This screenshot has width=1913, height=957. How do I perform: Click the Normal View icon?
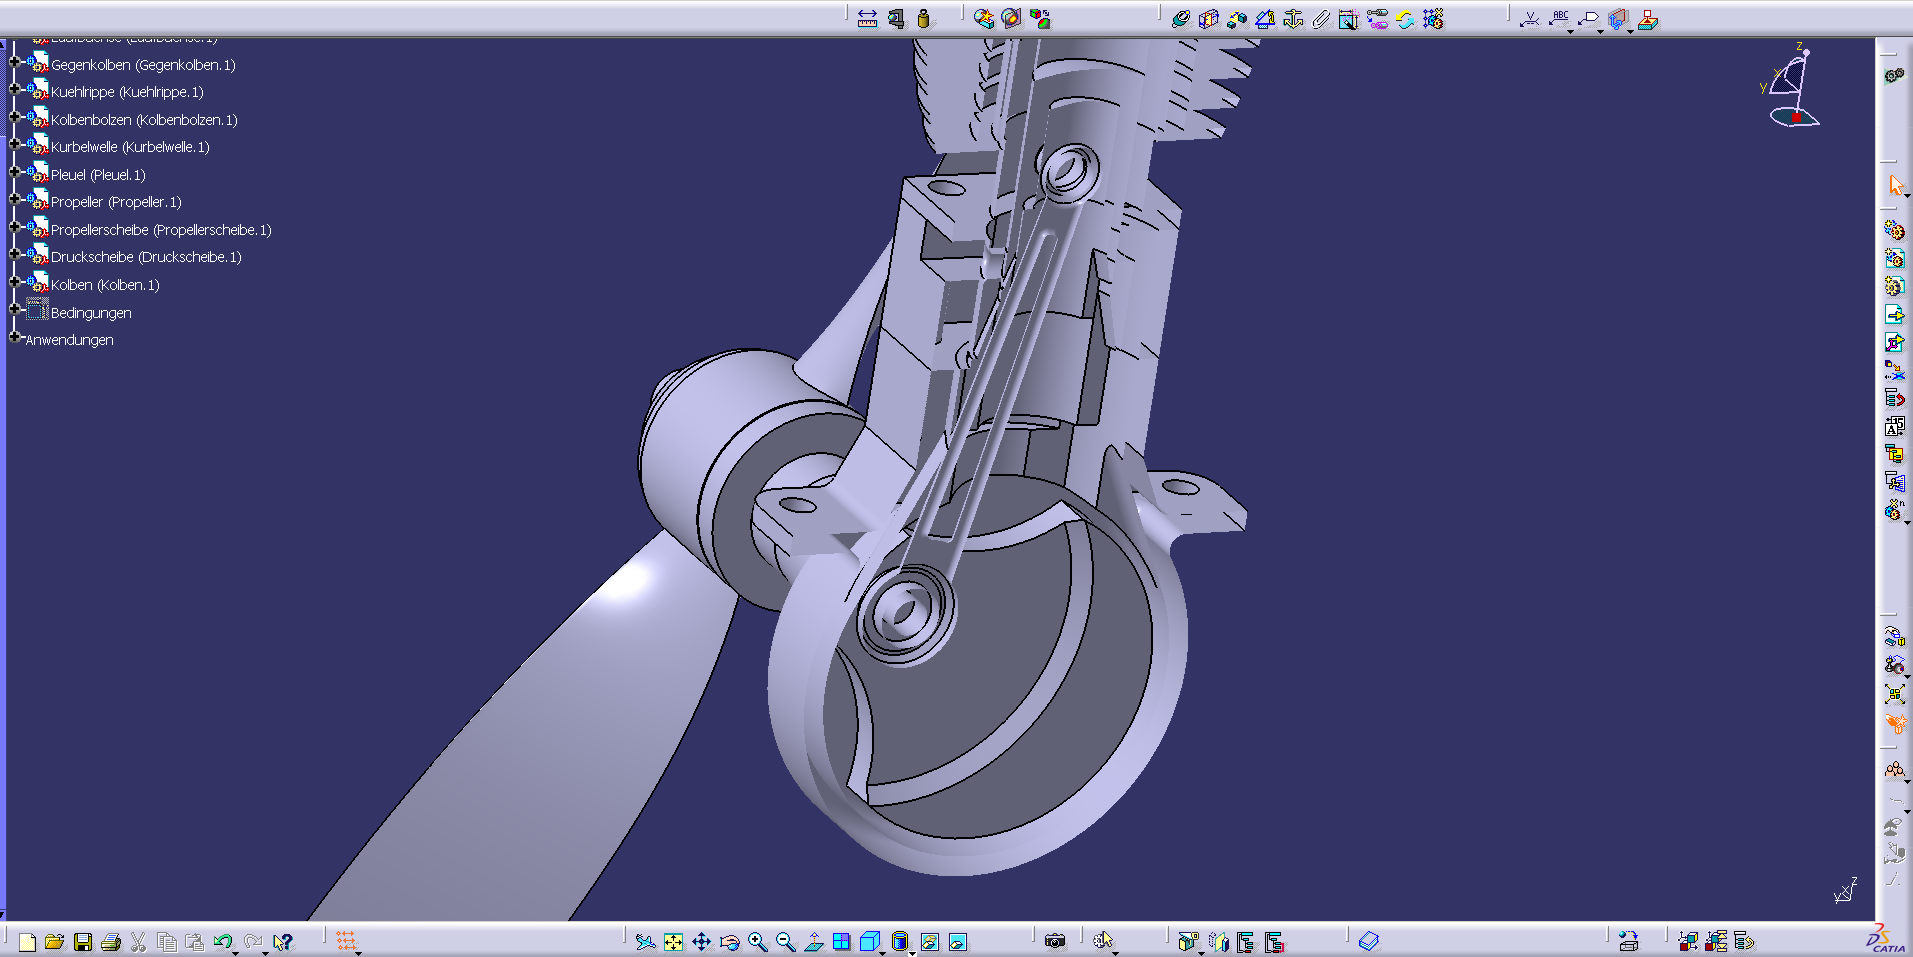(814, 941)
